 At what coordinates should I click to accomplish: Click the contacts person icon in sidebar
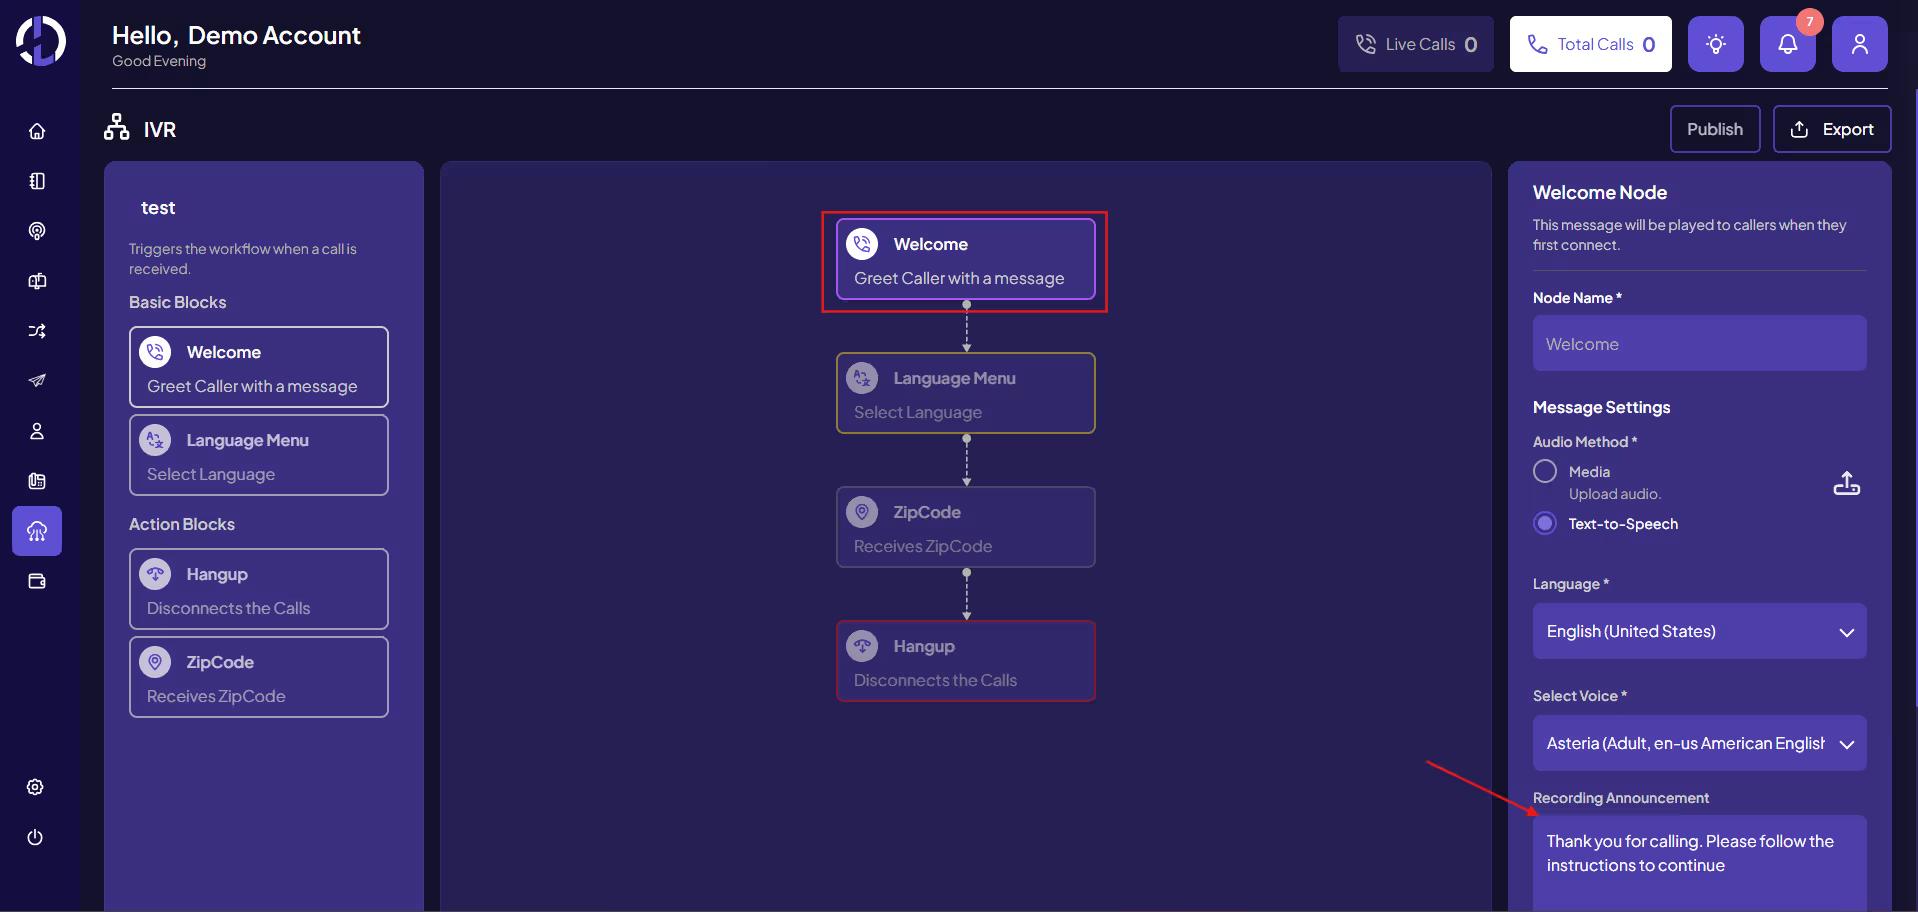(36, 431)
